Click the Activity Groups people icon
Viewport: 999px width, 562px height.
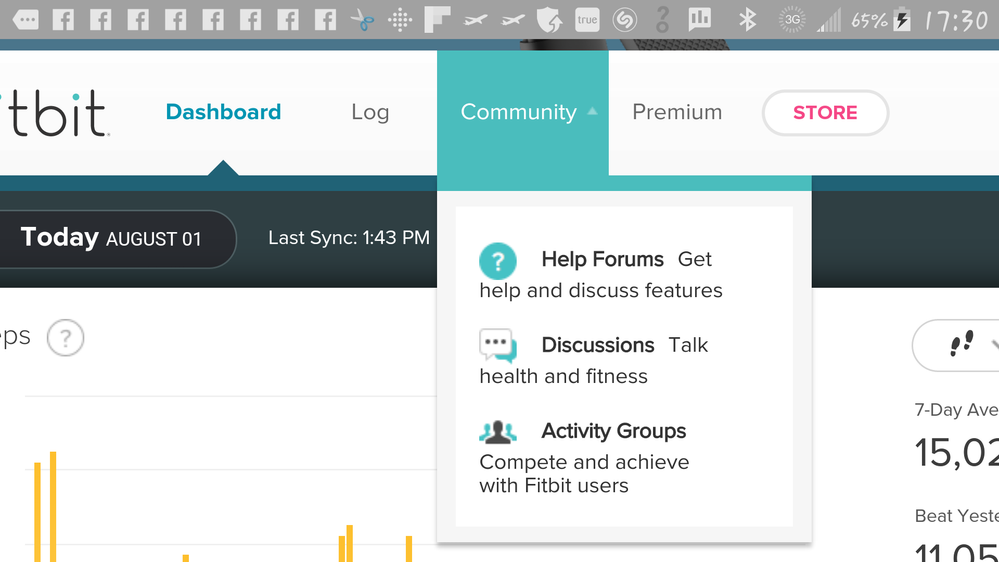click(x=498, y=432)
